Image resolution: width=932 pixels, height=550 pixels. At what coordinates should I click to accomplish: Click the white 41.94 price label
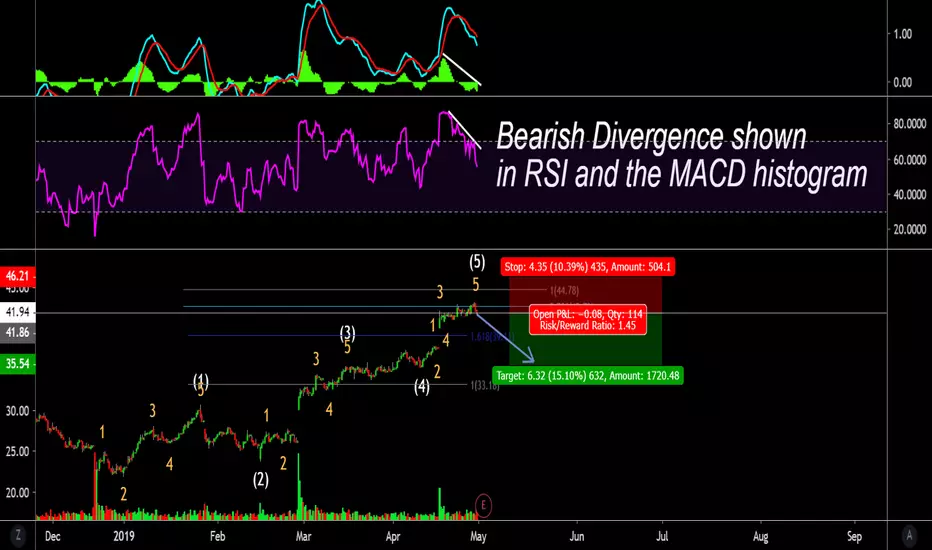coord(17,312)
